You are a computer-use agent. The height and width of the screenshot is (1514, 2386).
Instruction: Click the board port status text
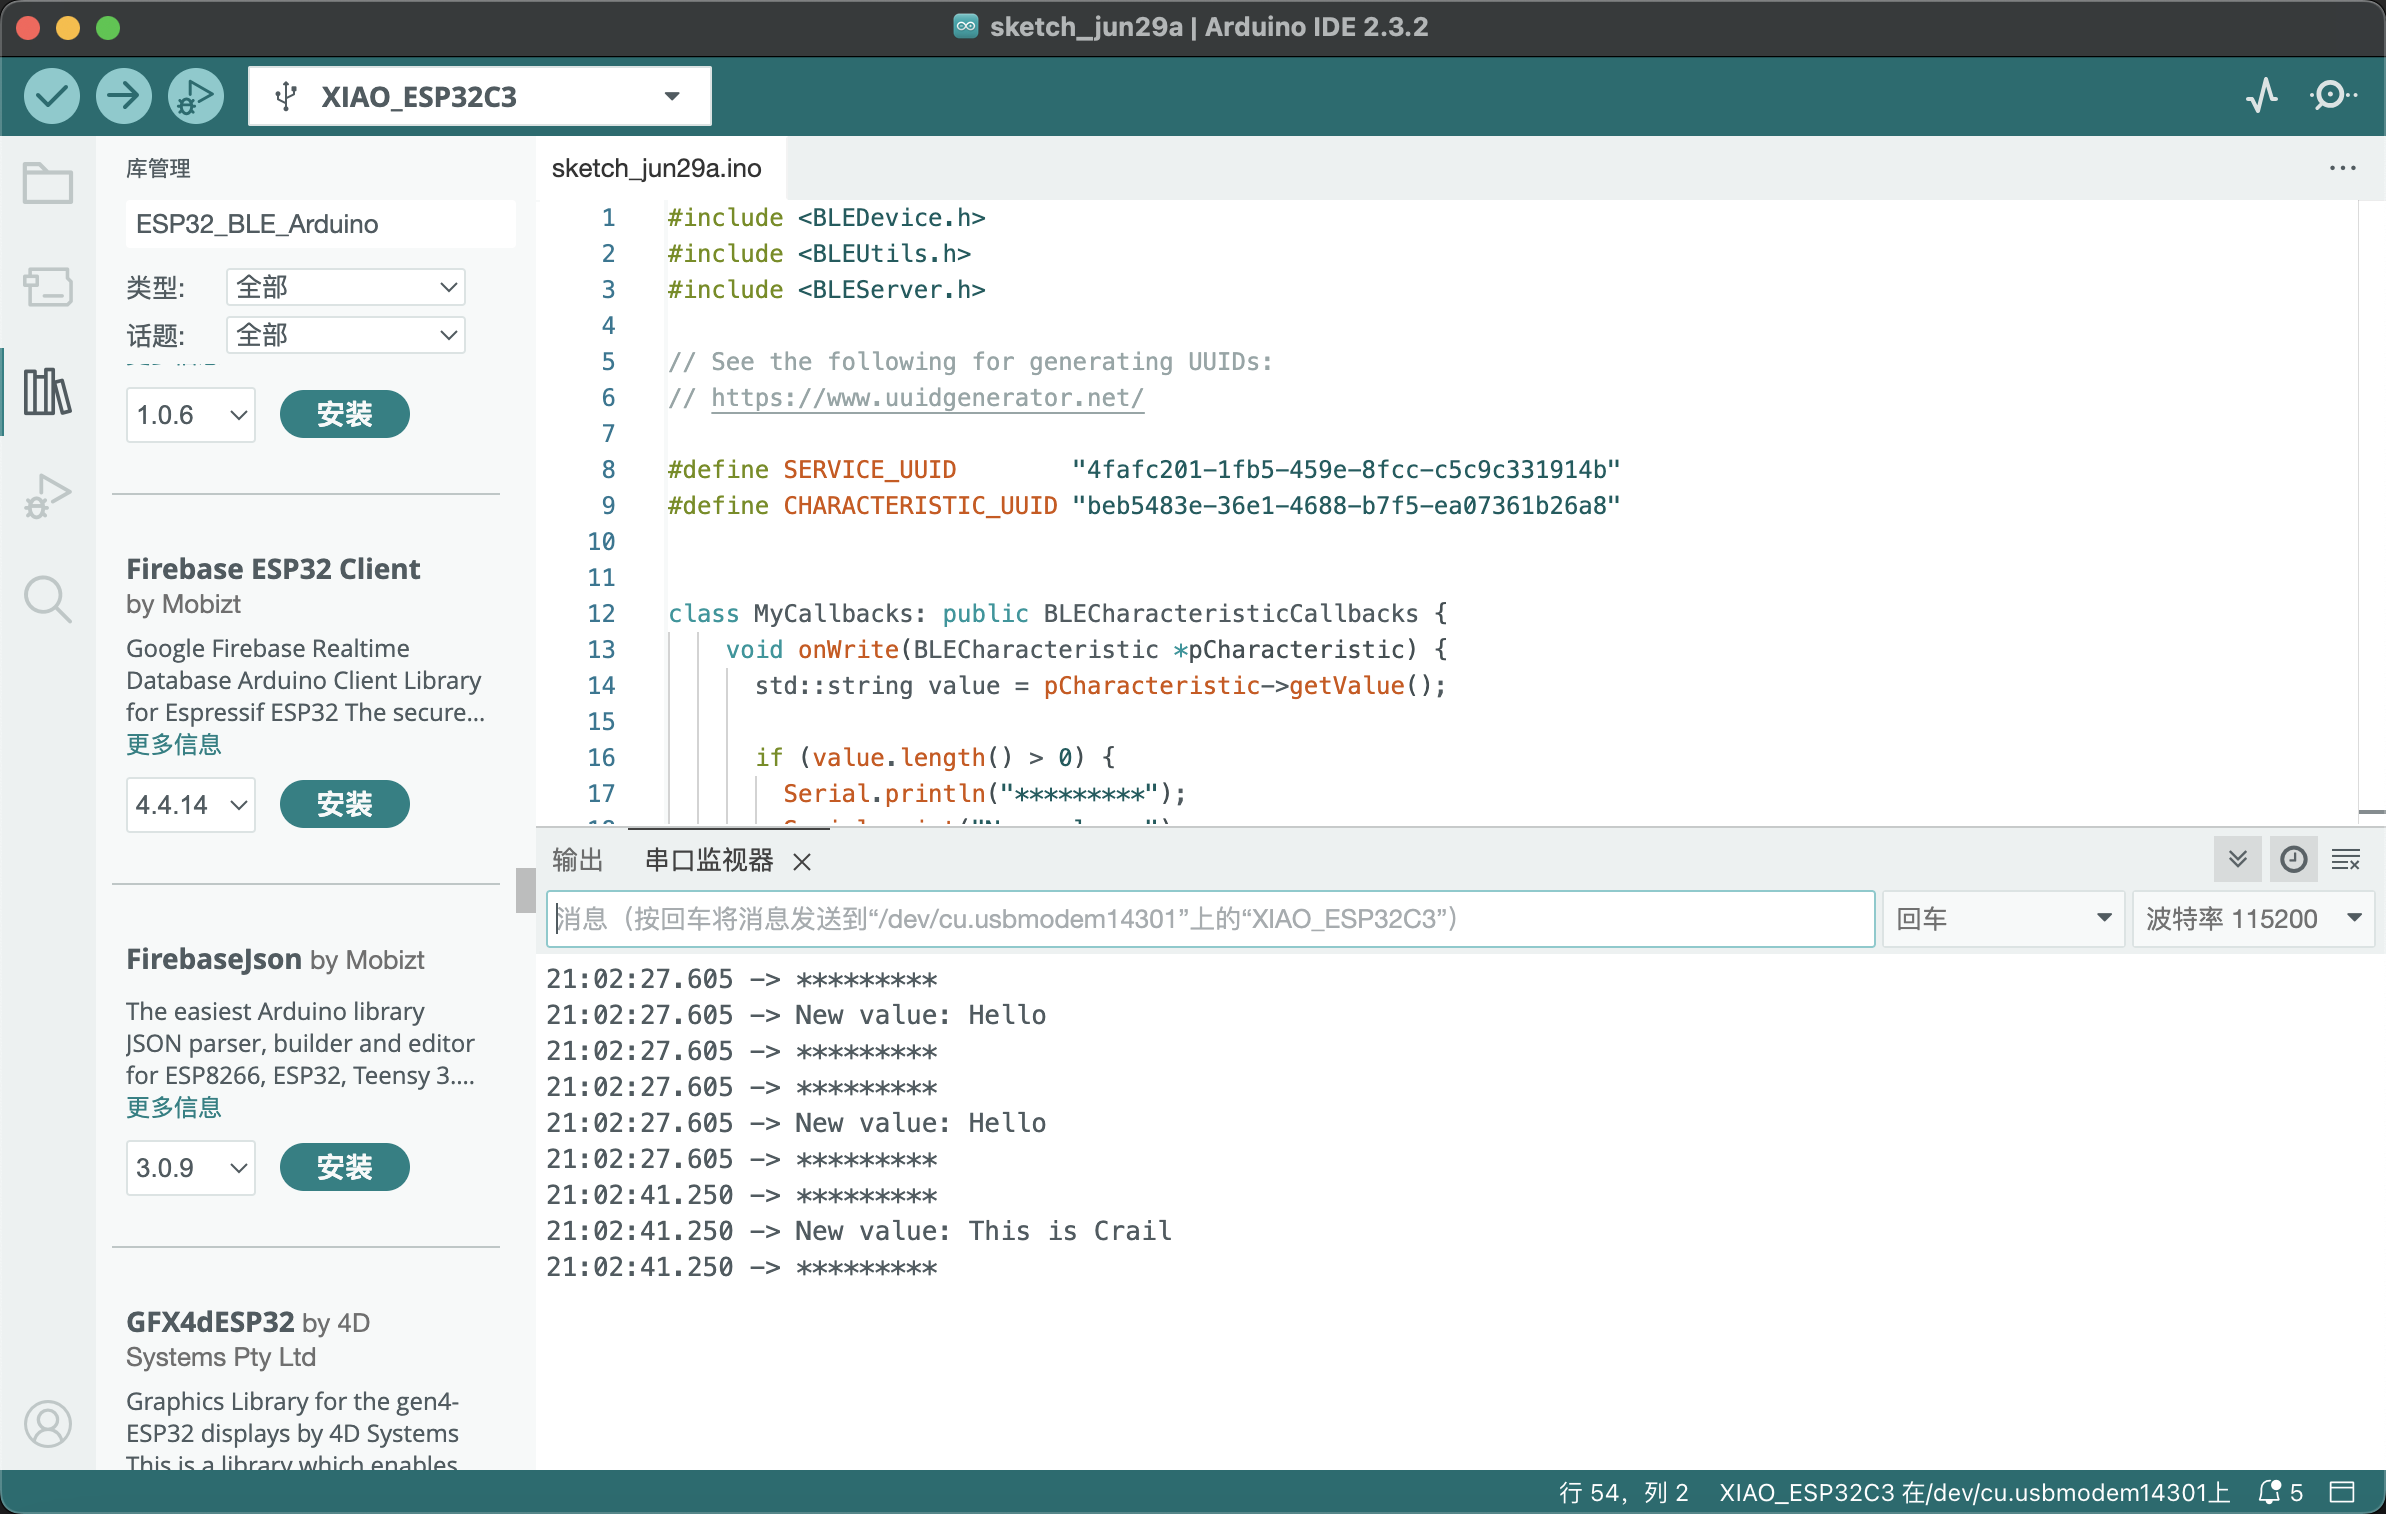(x=1974, y=1492)
